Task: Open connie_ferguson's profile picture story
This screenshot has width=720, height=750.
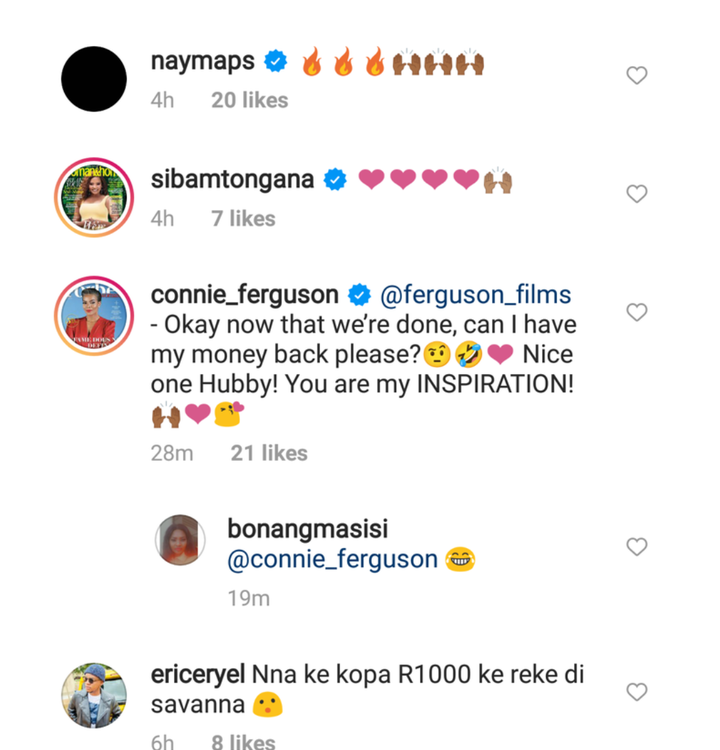Action: [94, 316]
